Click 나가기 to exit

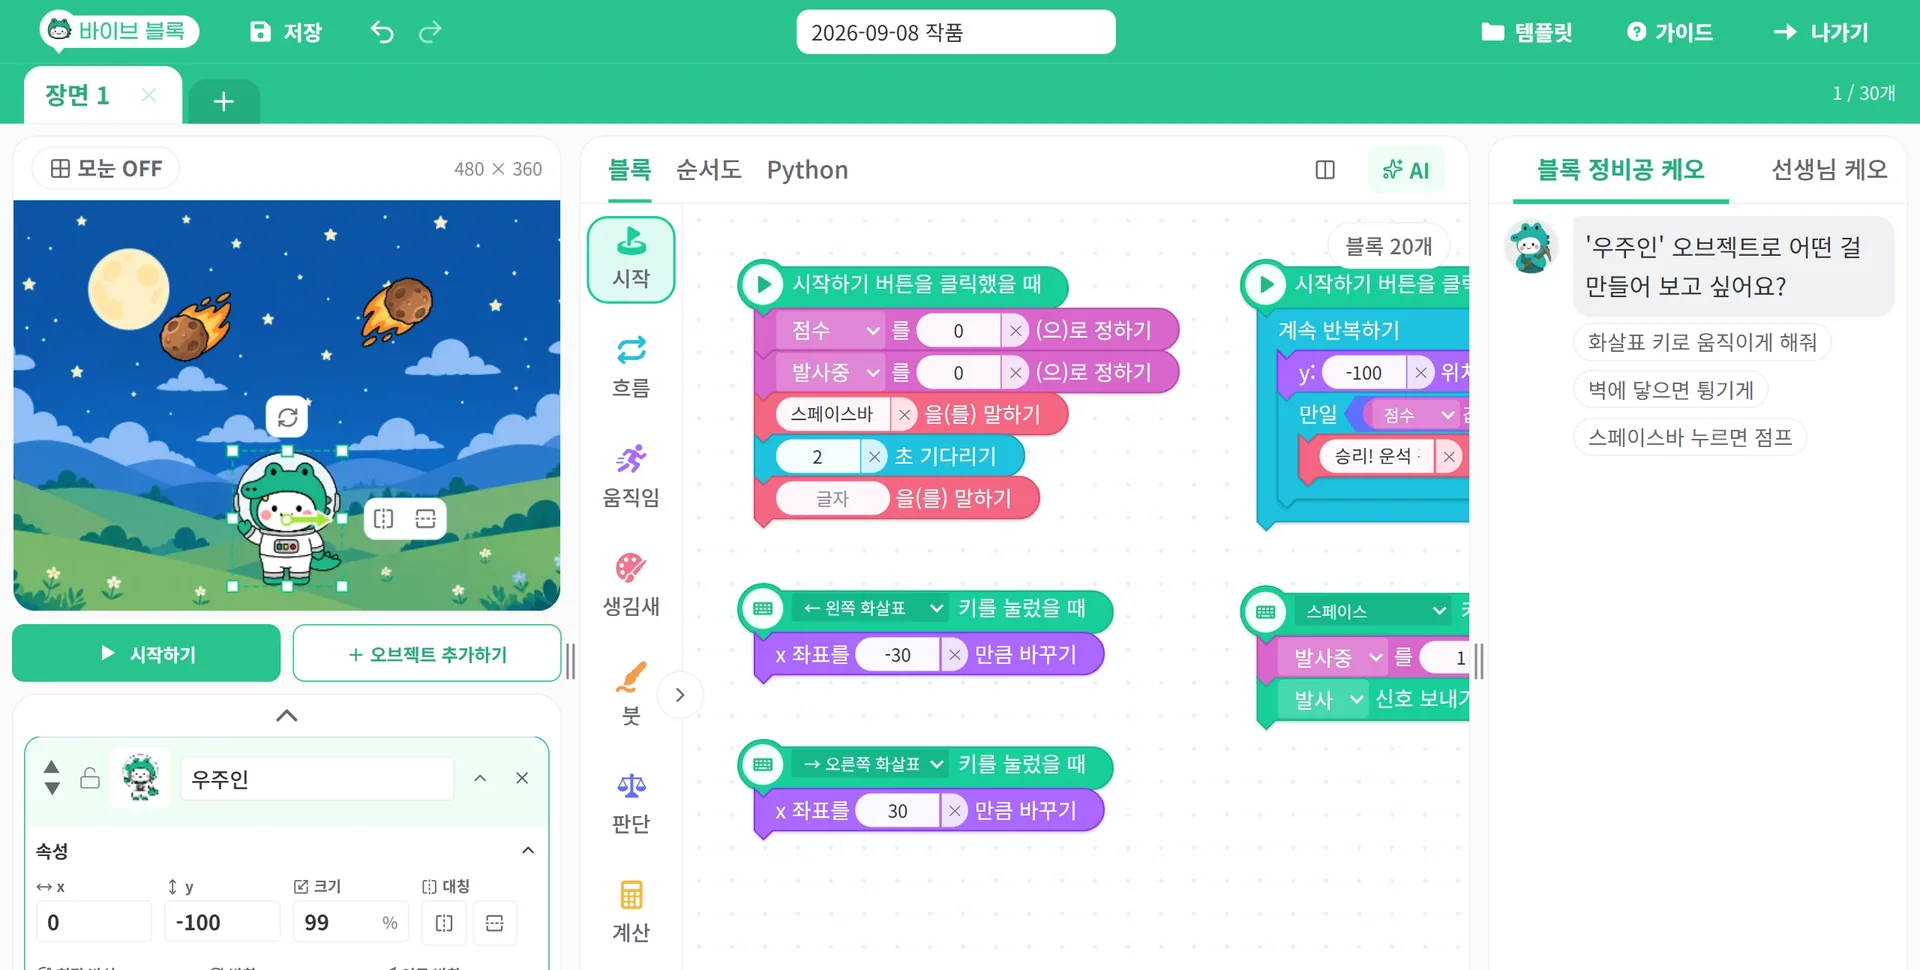click(1820, 32)
